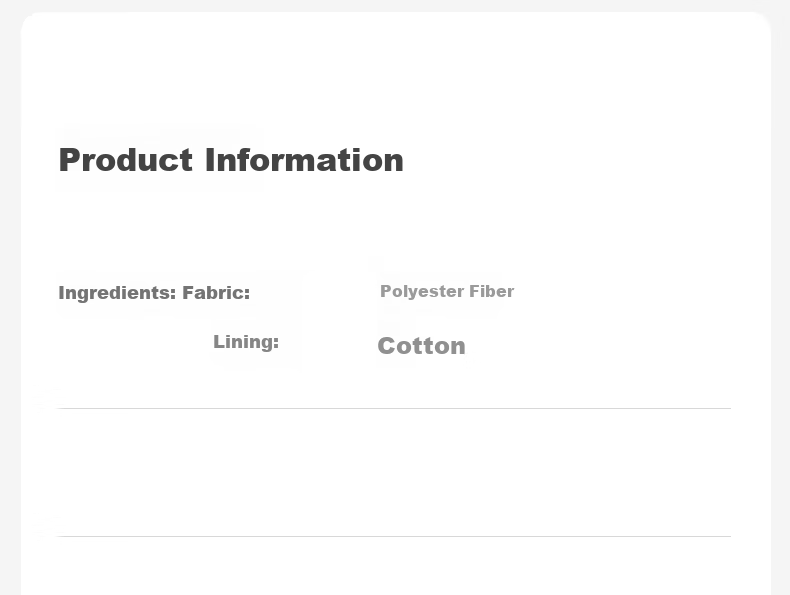This screenshot has height=595, width=790.
Task: Click the empty row between the two dividers
Action: pyautogui.click(x=393, y=473)
